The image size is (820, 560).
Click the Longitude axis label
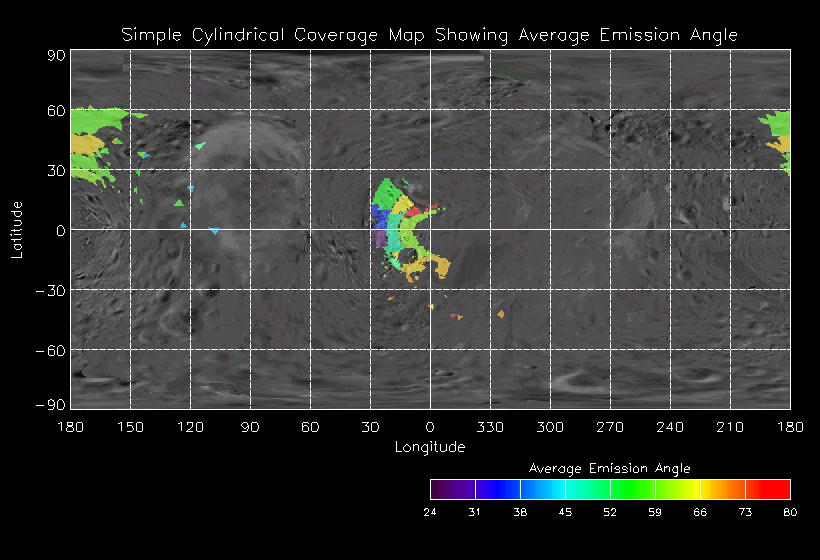click(429, 447)
